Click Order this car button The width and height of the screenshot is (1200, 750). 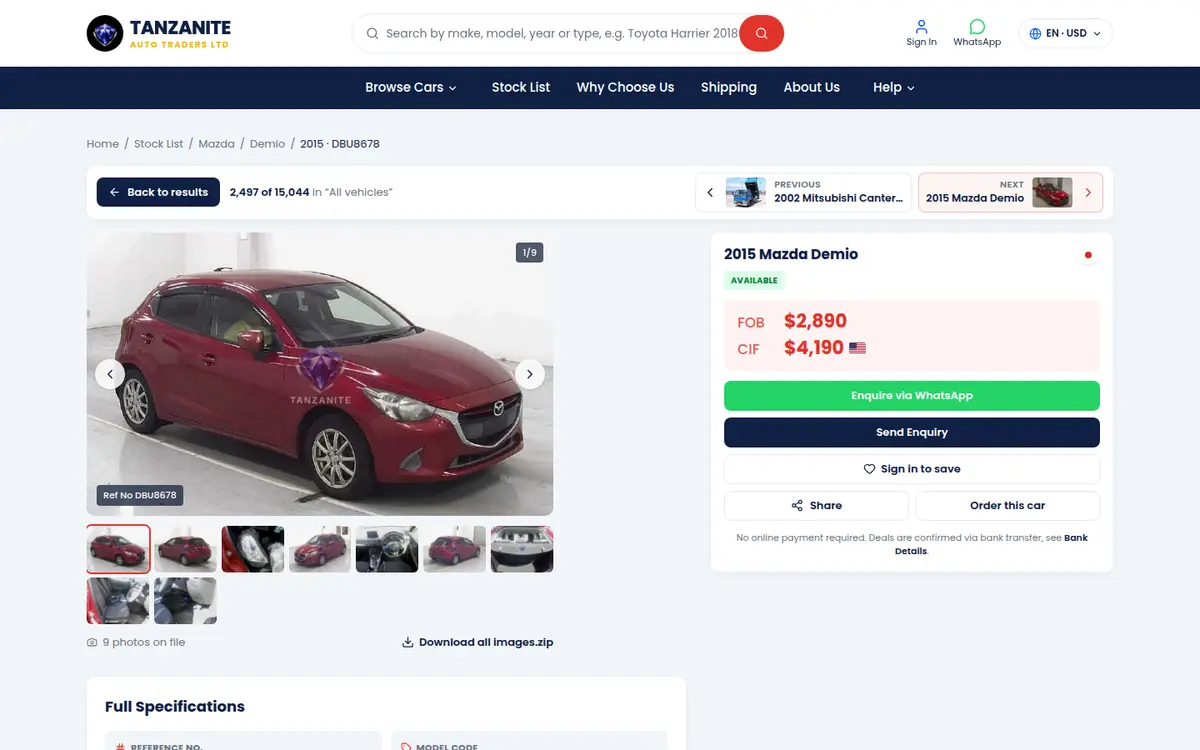(x=1008, y=506)
